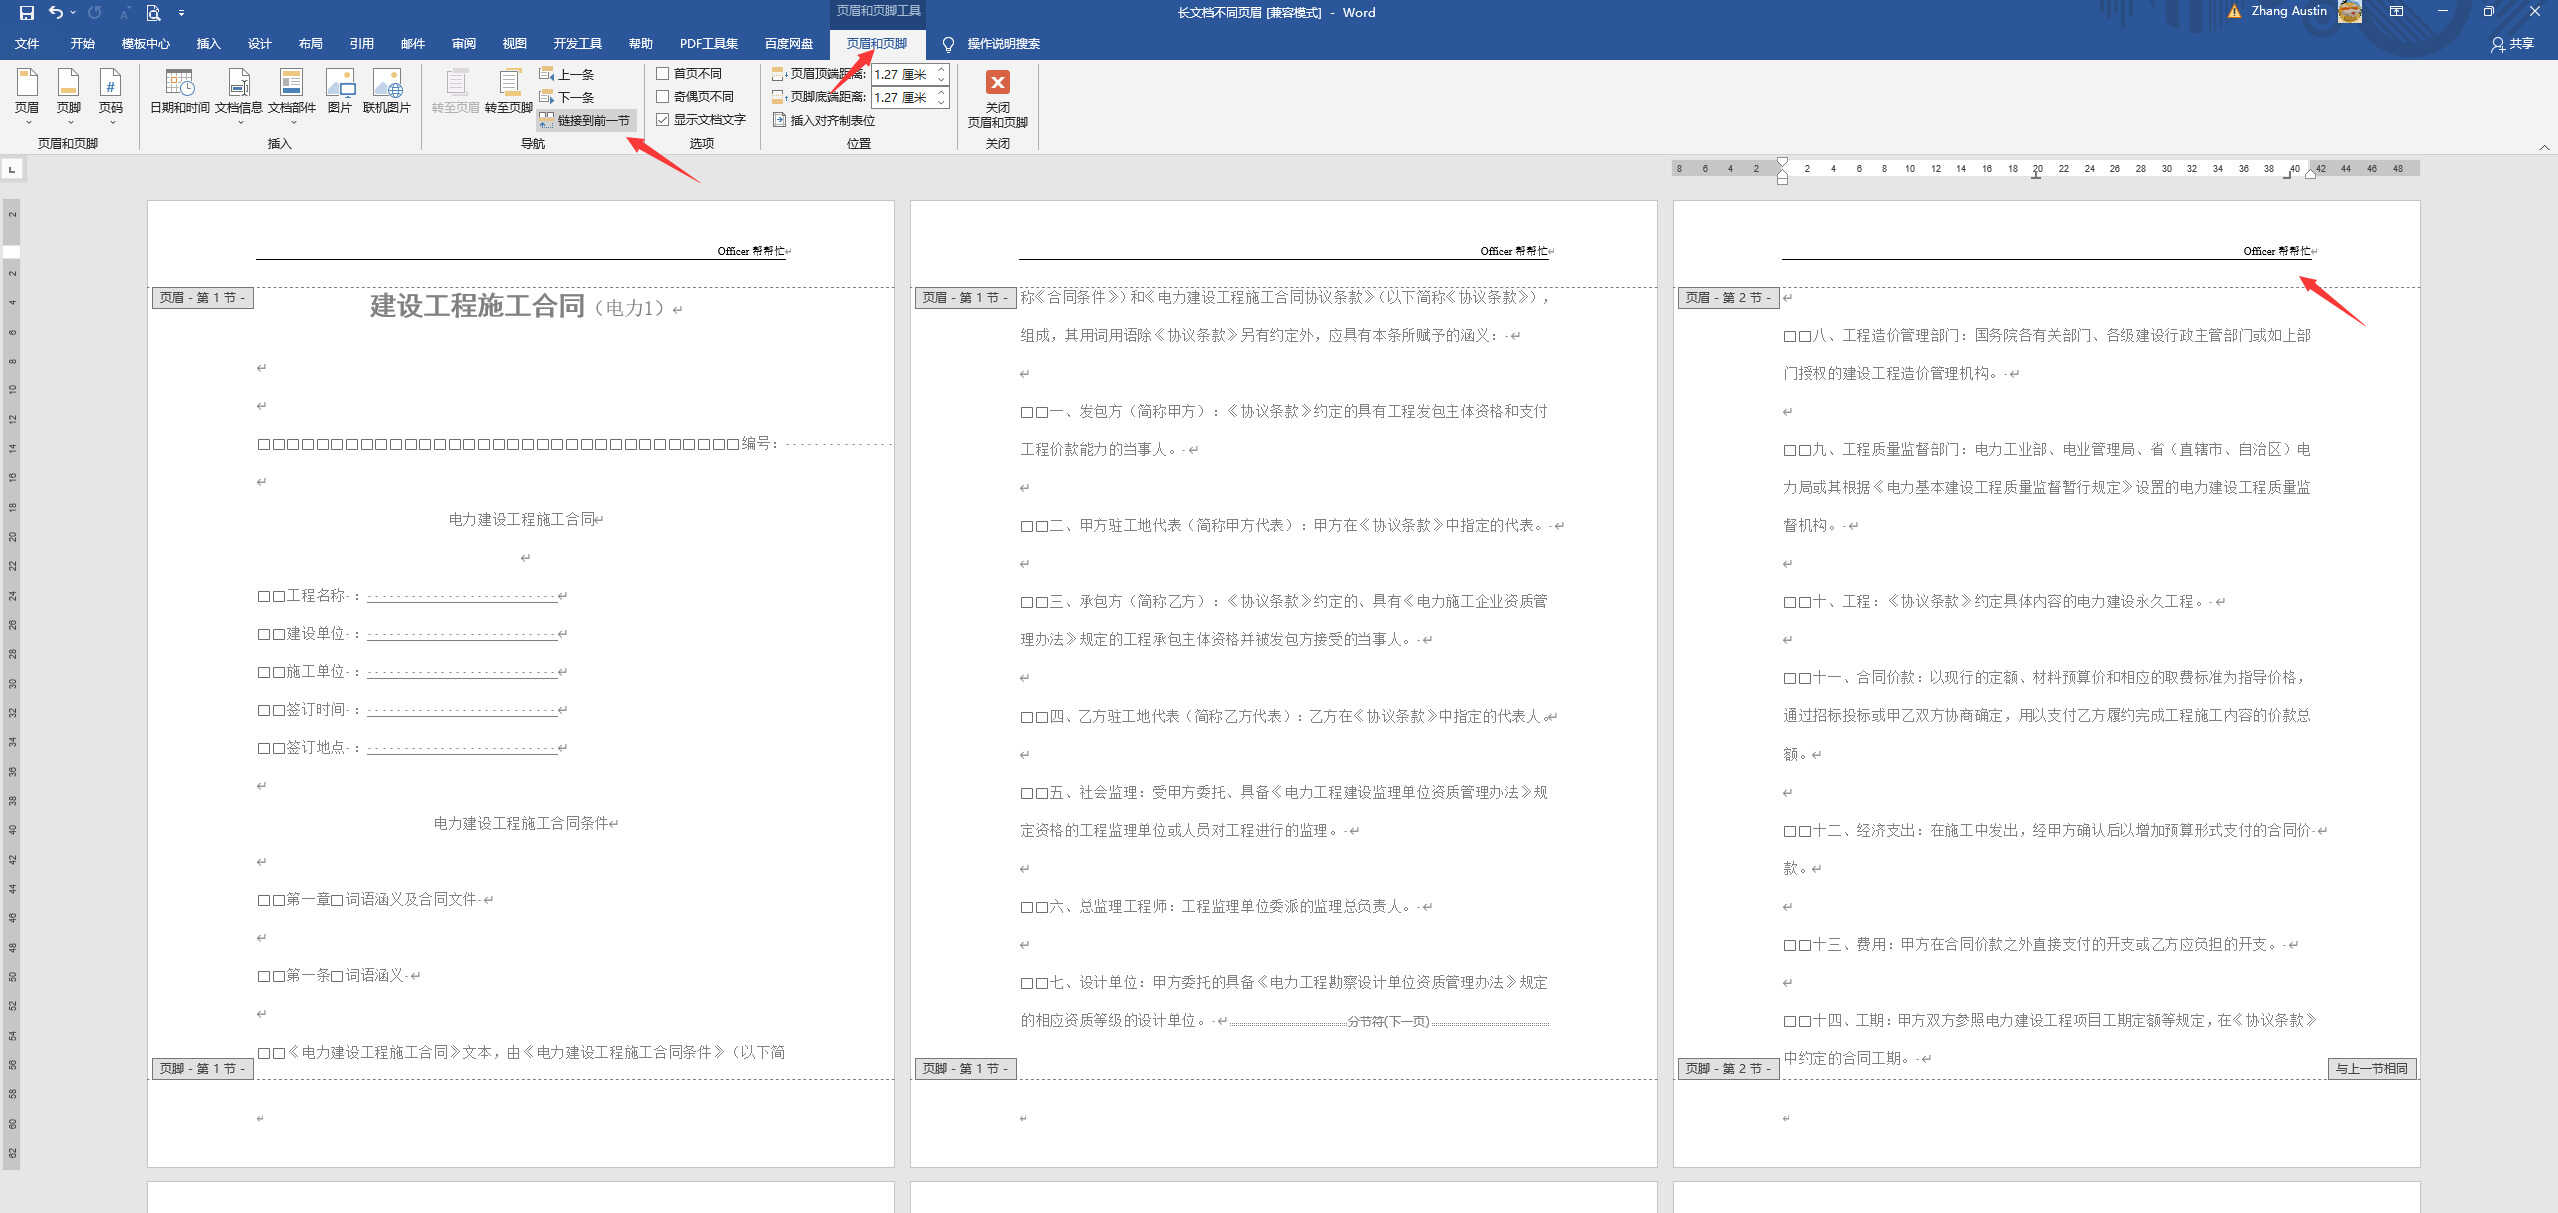Insert a 图片 picture into header
2558x1213 pixels.
click(340, 92)
